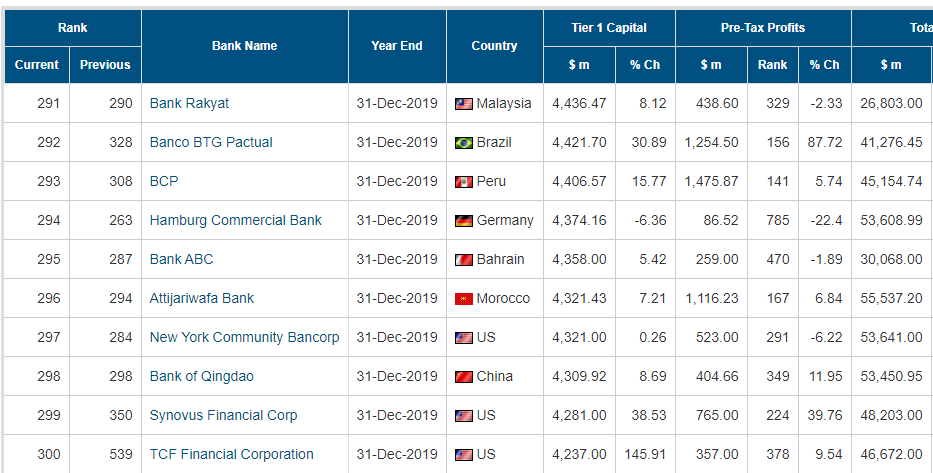Click total assets value 46,672.00
Image resolution: width=933 pixels, height=473 pixels.
pos(891,454)
